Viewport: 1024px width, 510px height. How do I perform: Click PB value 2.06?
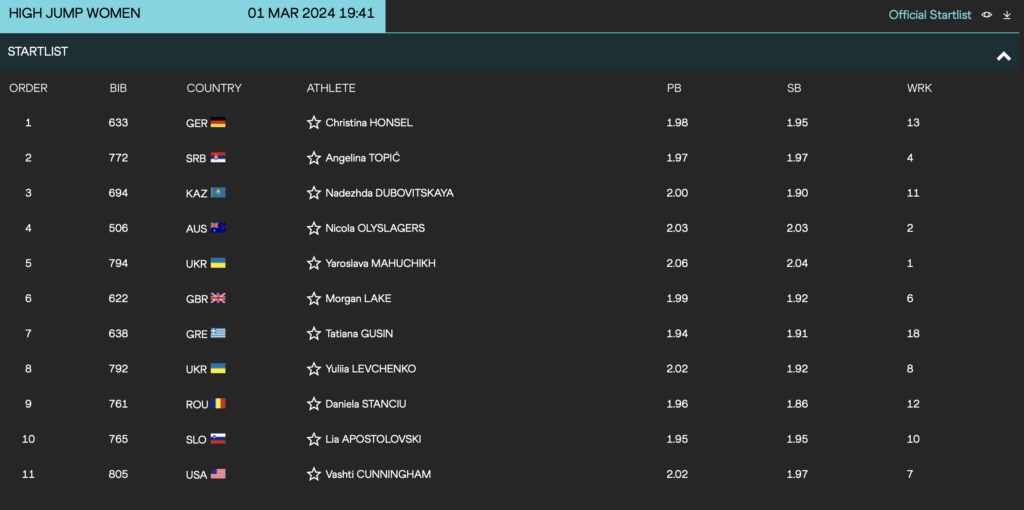click(x=677, y=264)
